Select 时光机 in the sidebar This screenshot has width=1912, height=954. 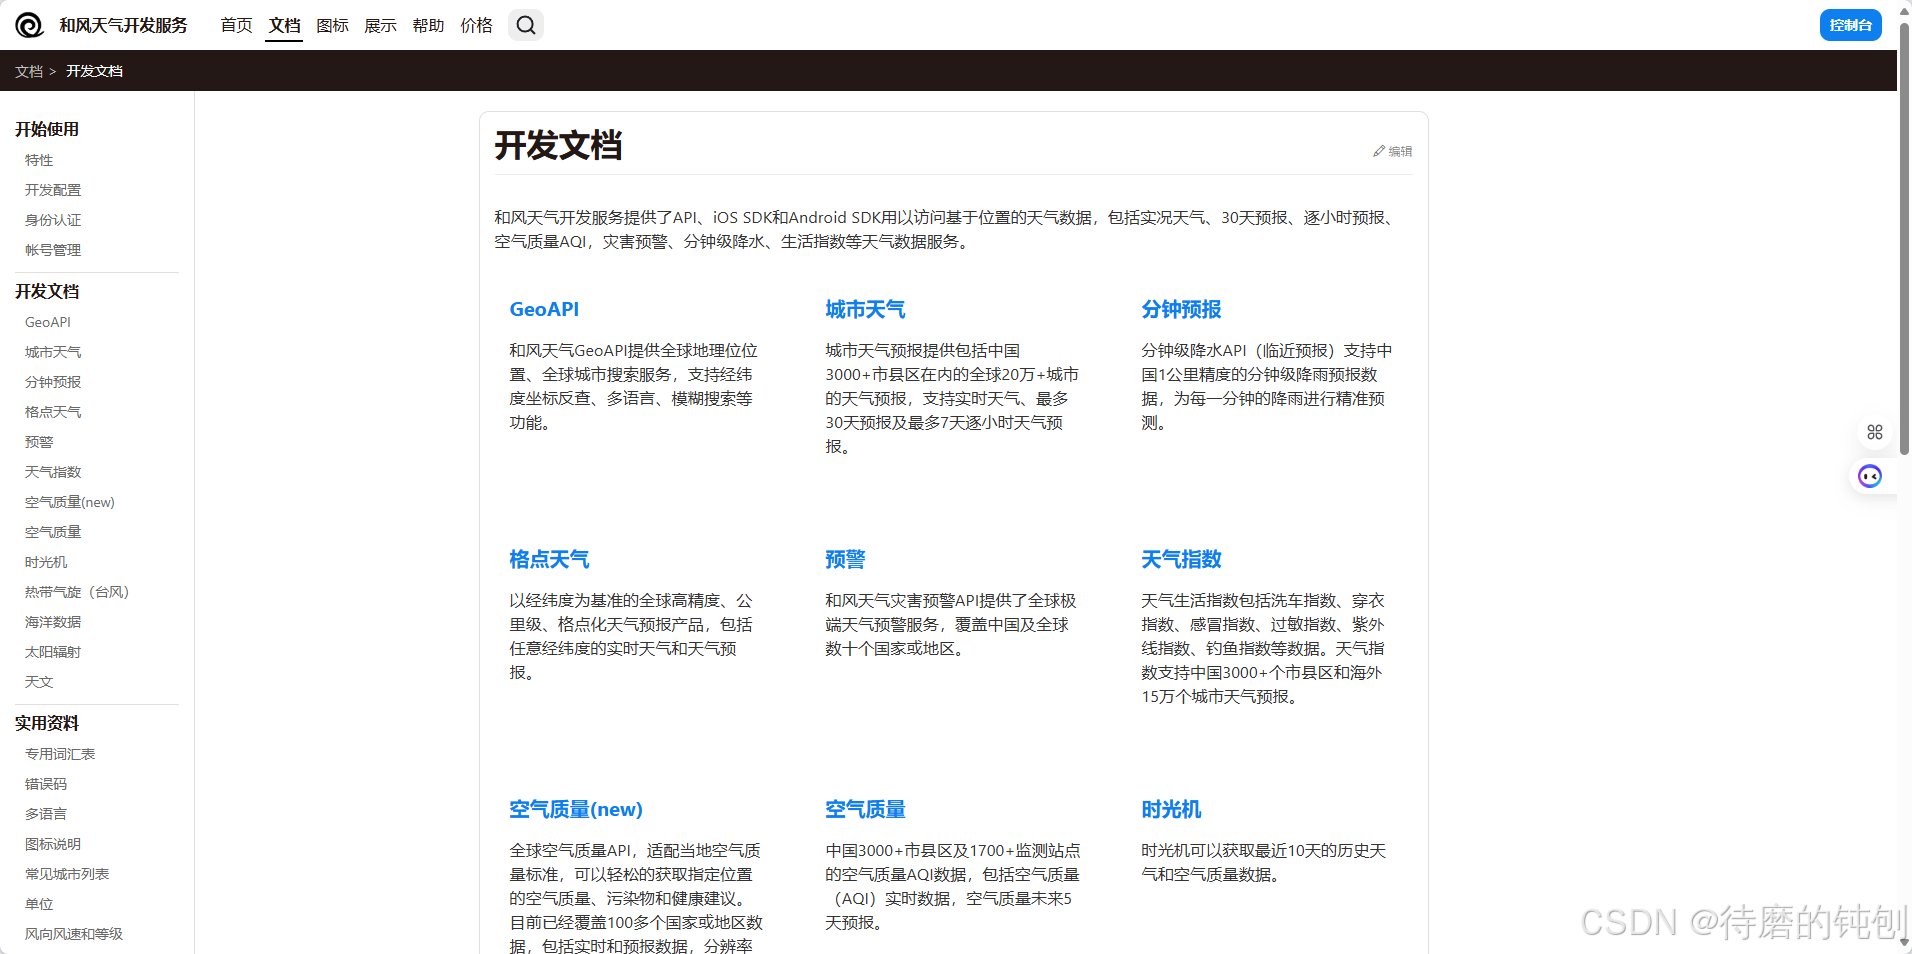tap(46, 562)
